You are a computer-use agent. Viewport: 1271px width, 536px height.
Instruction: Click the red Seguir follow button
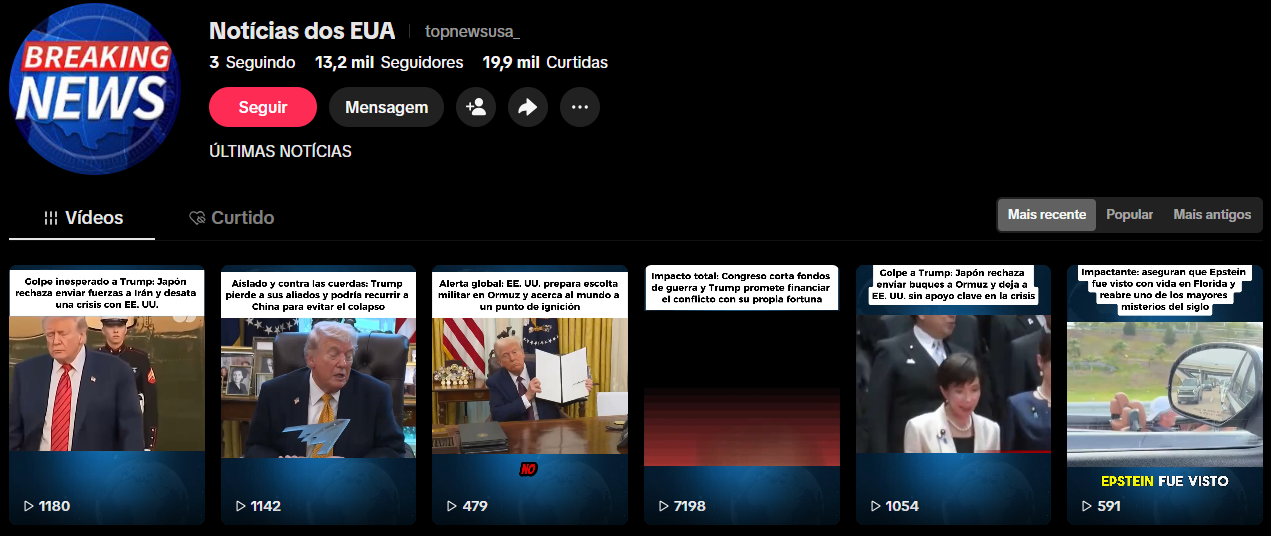click(263, 107)
